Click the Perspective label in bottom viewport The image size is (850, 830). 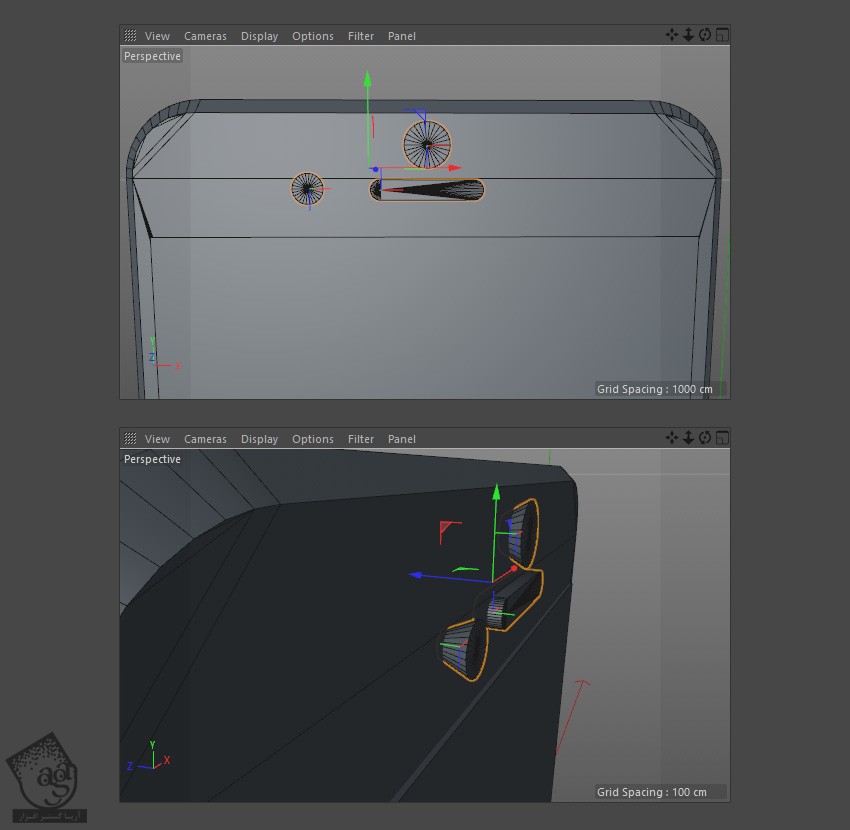point(152,459)
